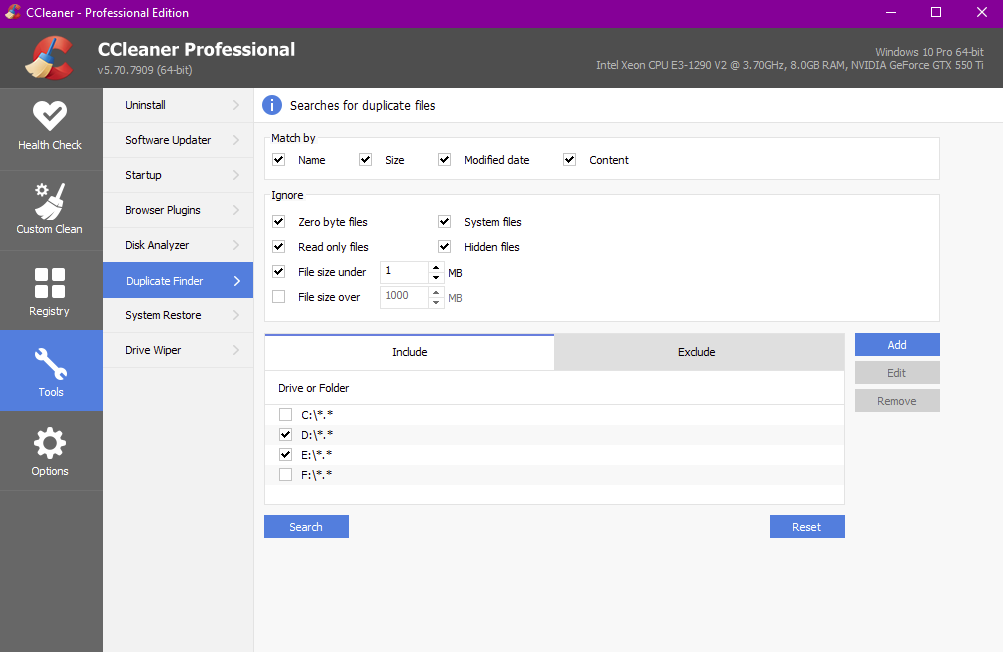
Task: Switch to the Include tab
Action: click(409, 352)
